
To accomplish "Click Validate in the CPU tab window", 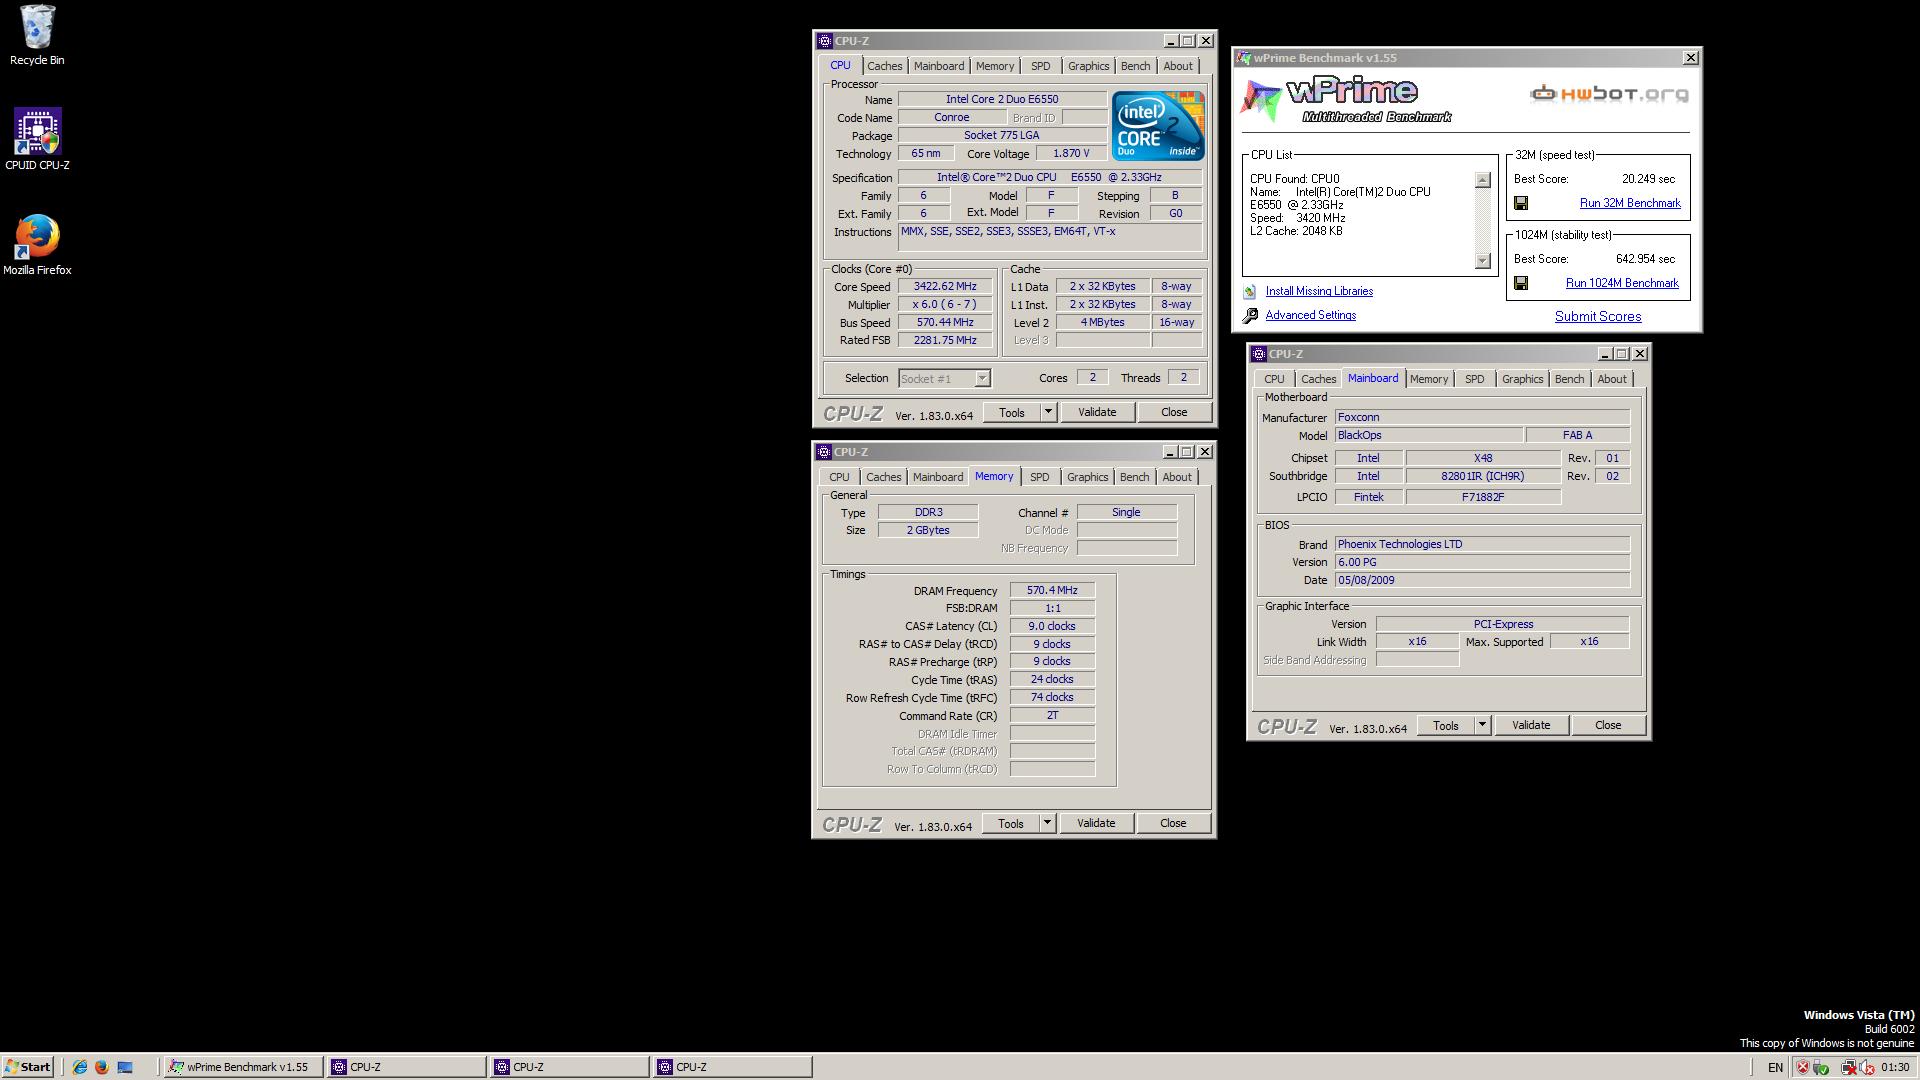I will pyautogui.click(x=1096, y=412).
